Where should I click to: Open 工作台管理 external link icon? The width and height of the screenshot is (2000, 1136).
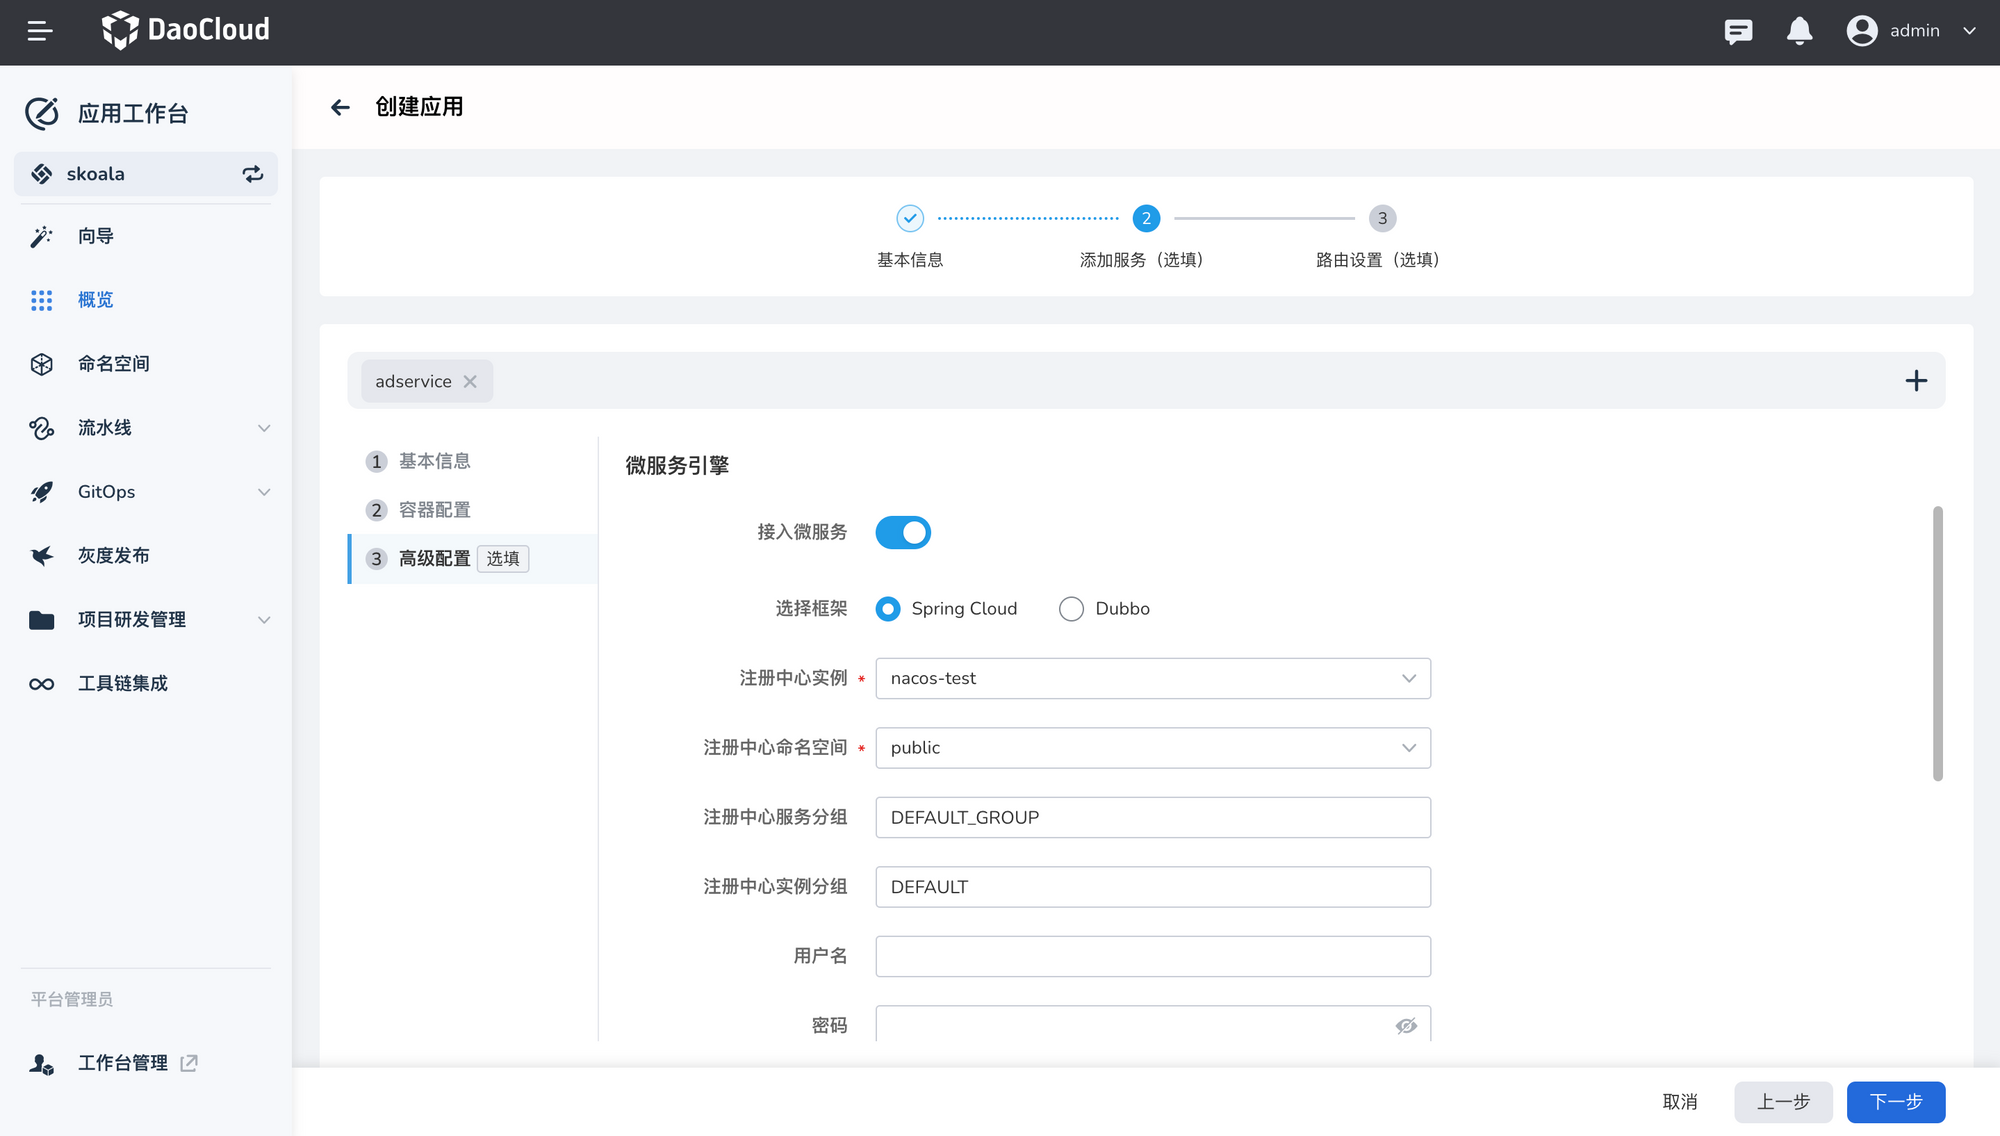[x=189, y=1063]
